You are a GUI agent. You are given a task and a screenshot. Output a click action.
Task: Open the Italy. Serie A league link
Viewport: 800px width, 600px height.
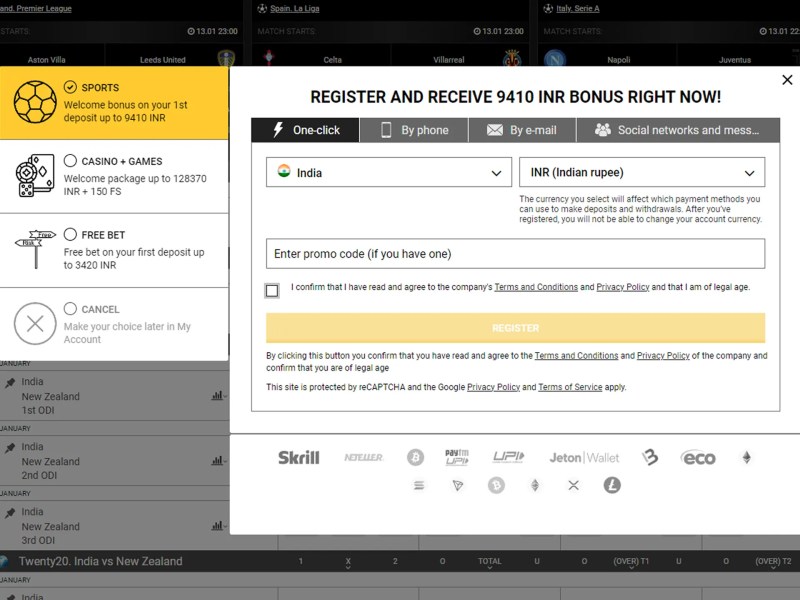(x=578, y=9)
